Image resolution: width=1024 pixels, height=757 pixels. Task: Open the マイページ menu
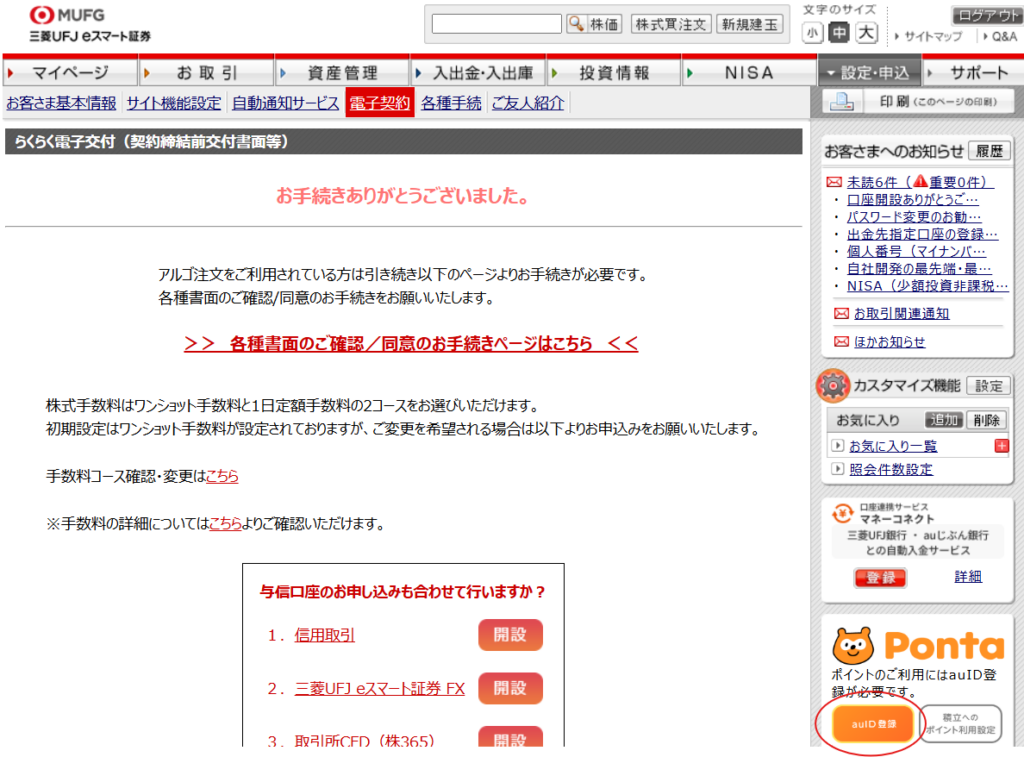[x=70, y=73]
